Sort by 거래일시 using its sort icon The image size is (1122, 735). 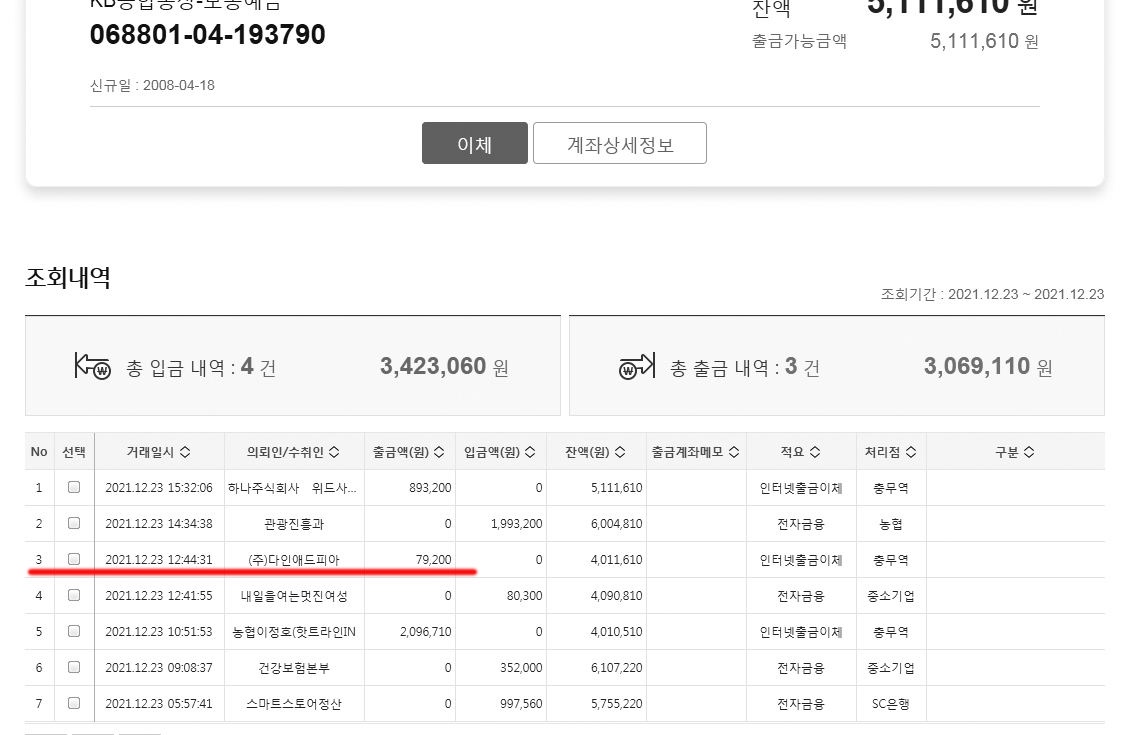point(185,452)
